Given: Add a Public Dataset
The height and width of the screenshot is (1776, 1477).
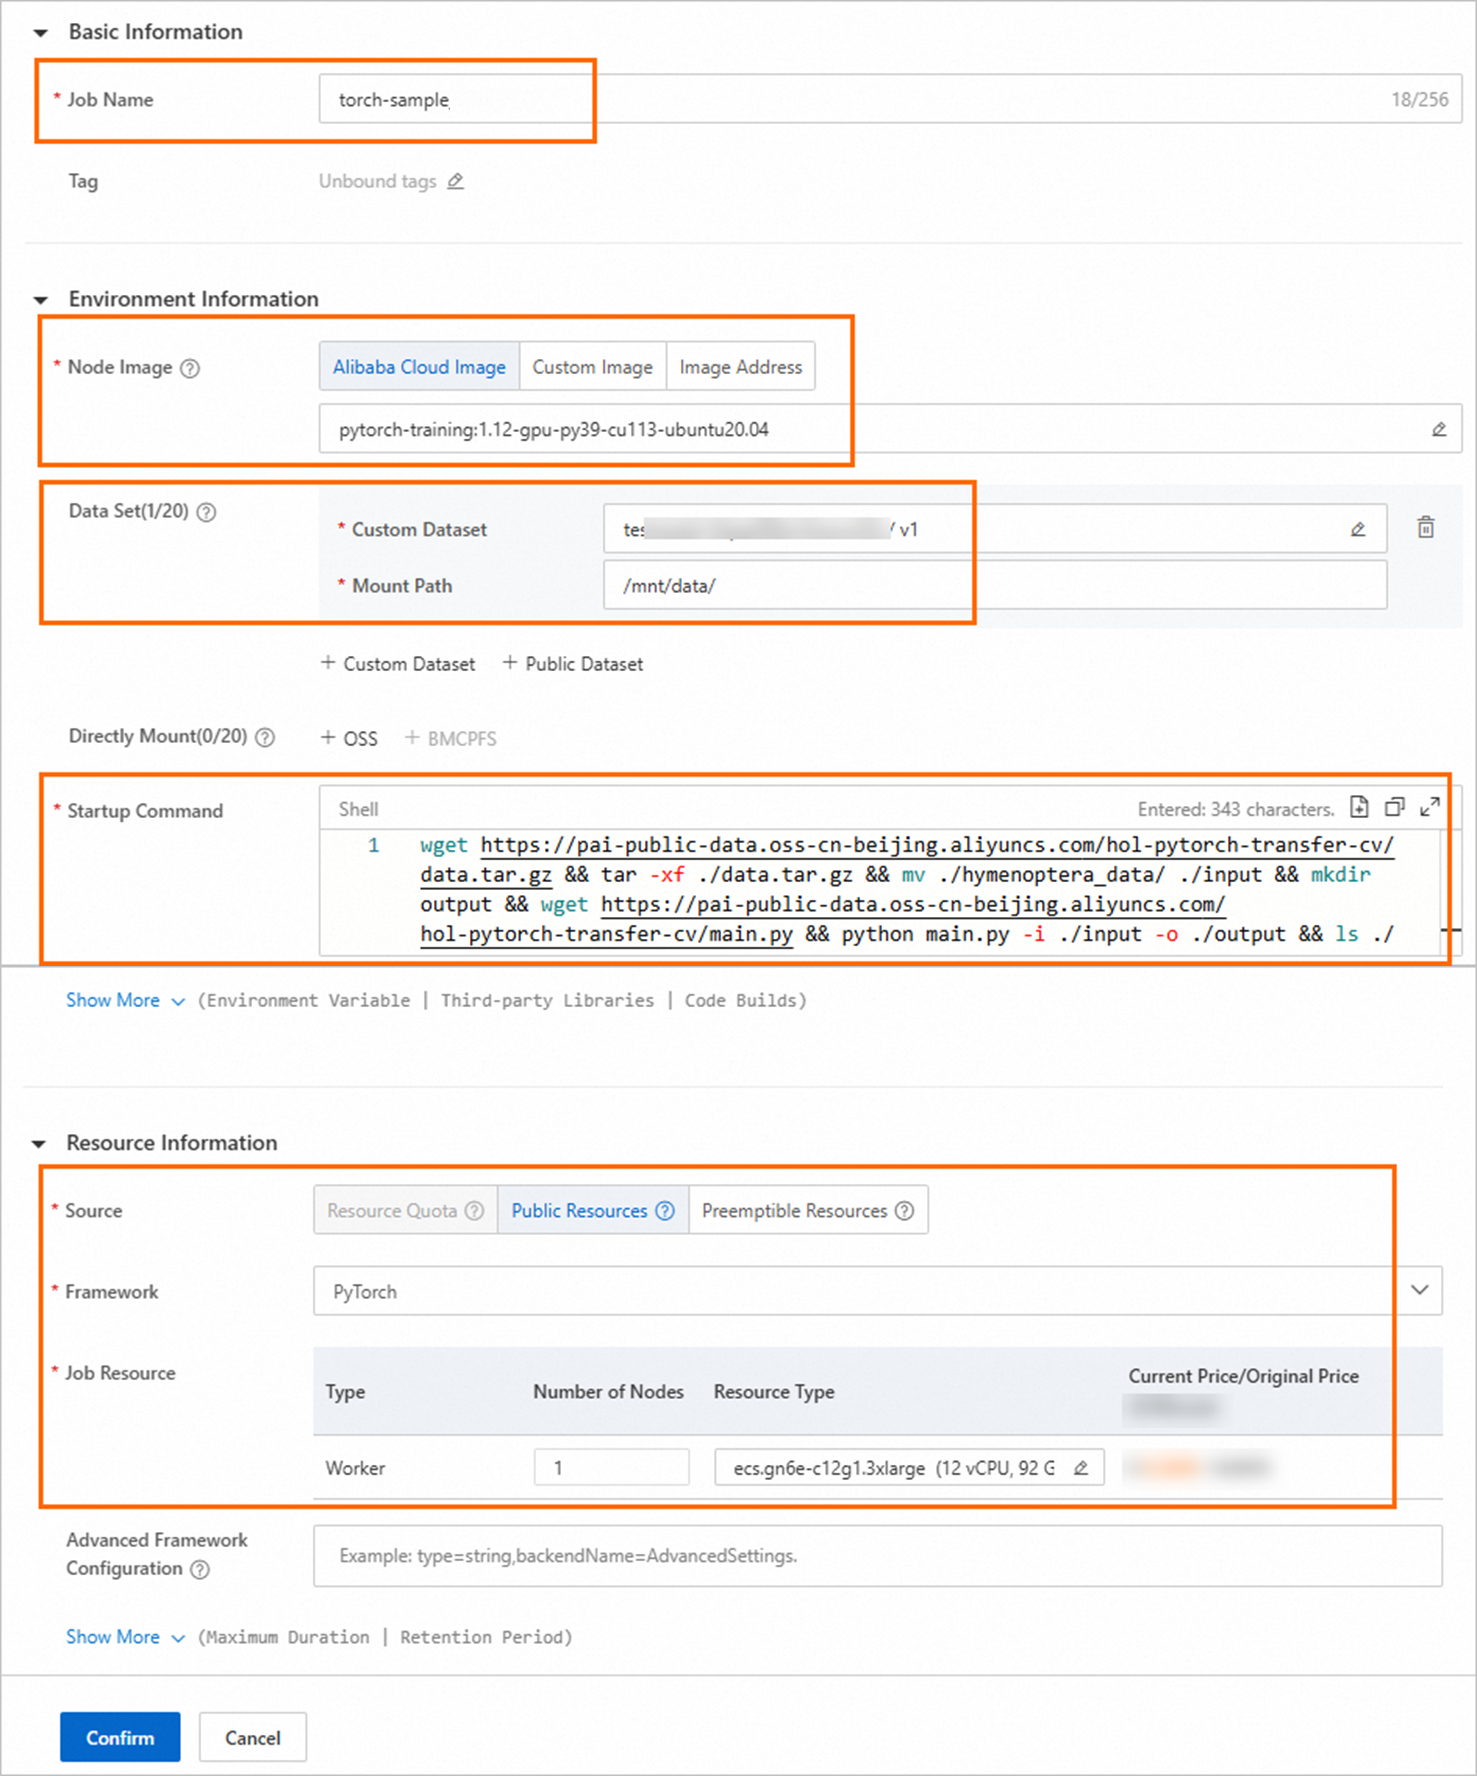Looking at the screenshot, I should pyautogui.click(x=573, y=664).
